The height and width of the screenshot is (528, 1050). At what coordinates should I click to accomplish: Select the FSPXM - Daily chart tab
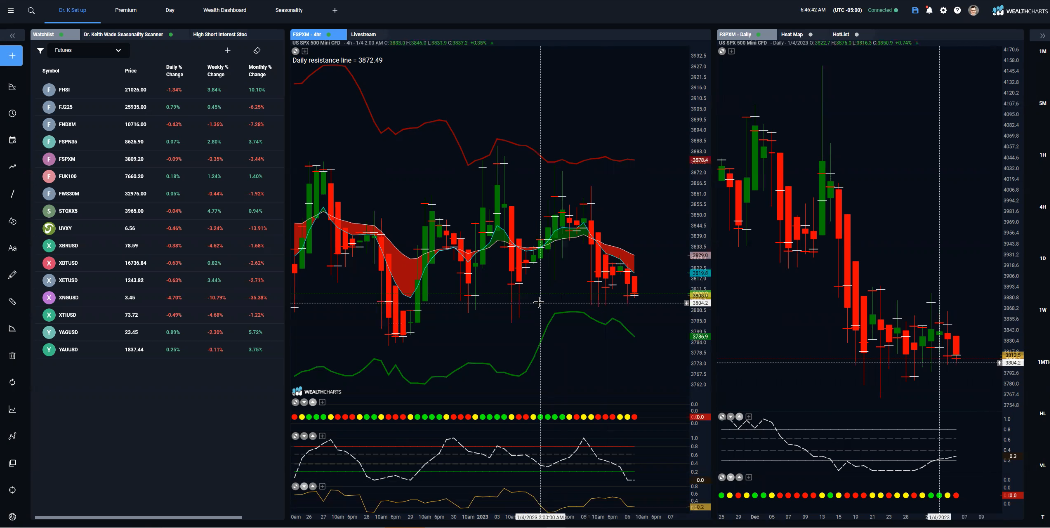coord(745,34)
